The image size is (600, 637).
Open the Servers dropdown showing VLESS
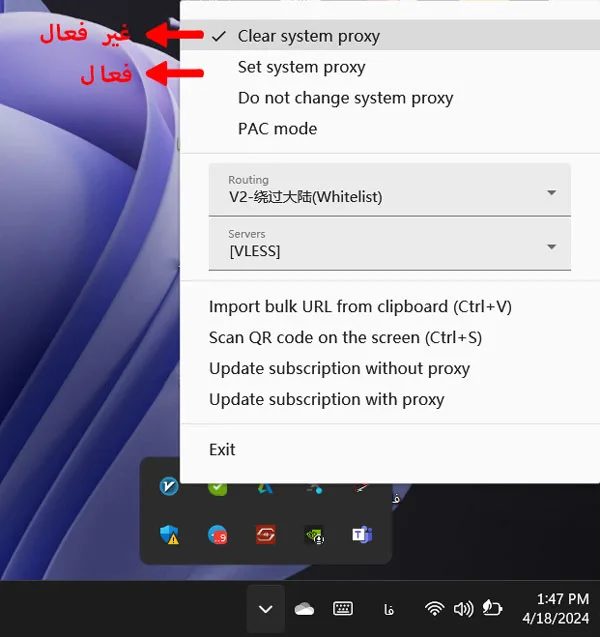389,244
